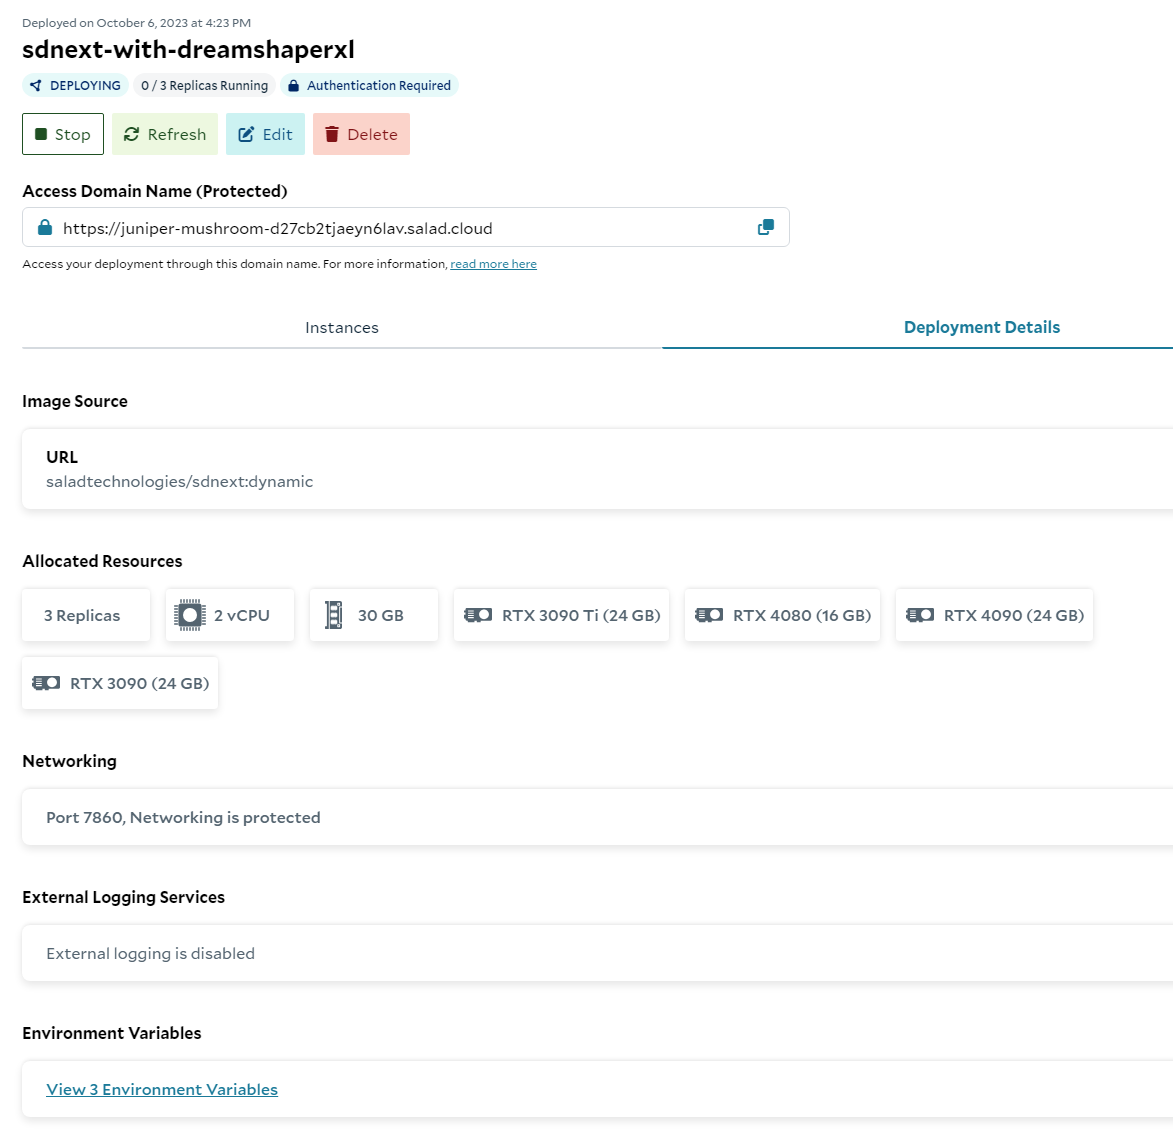Click the 2 vCPU text
Viewport: 1173px width, 1131px height.
[242, 615]
